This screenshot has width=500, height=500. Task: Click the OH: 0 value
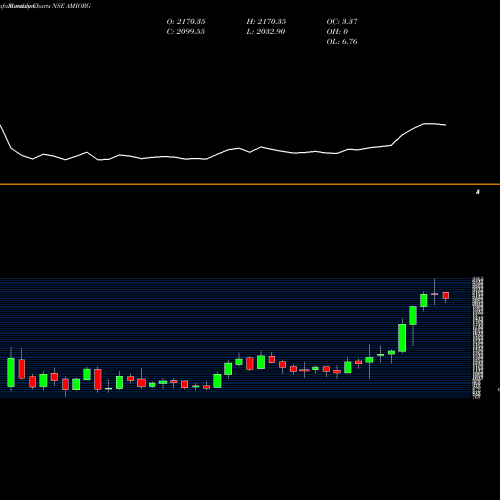337,32
